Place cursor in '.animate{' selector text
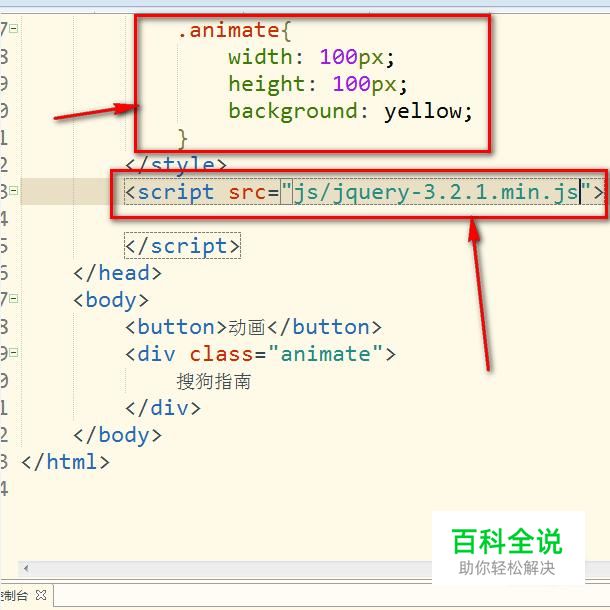The height and width of the screenshot is (610, 610). 234,31
